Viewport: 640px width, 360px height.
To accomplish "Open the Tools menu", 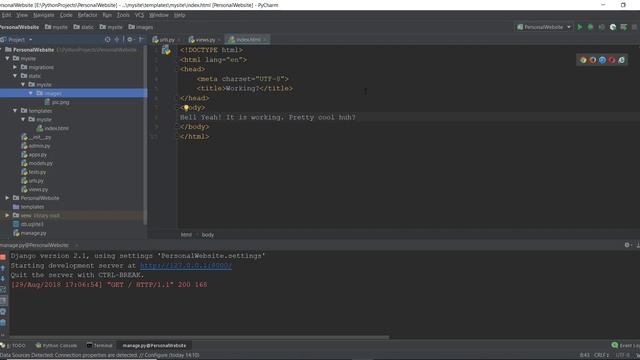I will 123,15.
